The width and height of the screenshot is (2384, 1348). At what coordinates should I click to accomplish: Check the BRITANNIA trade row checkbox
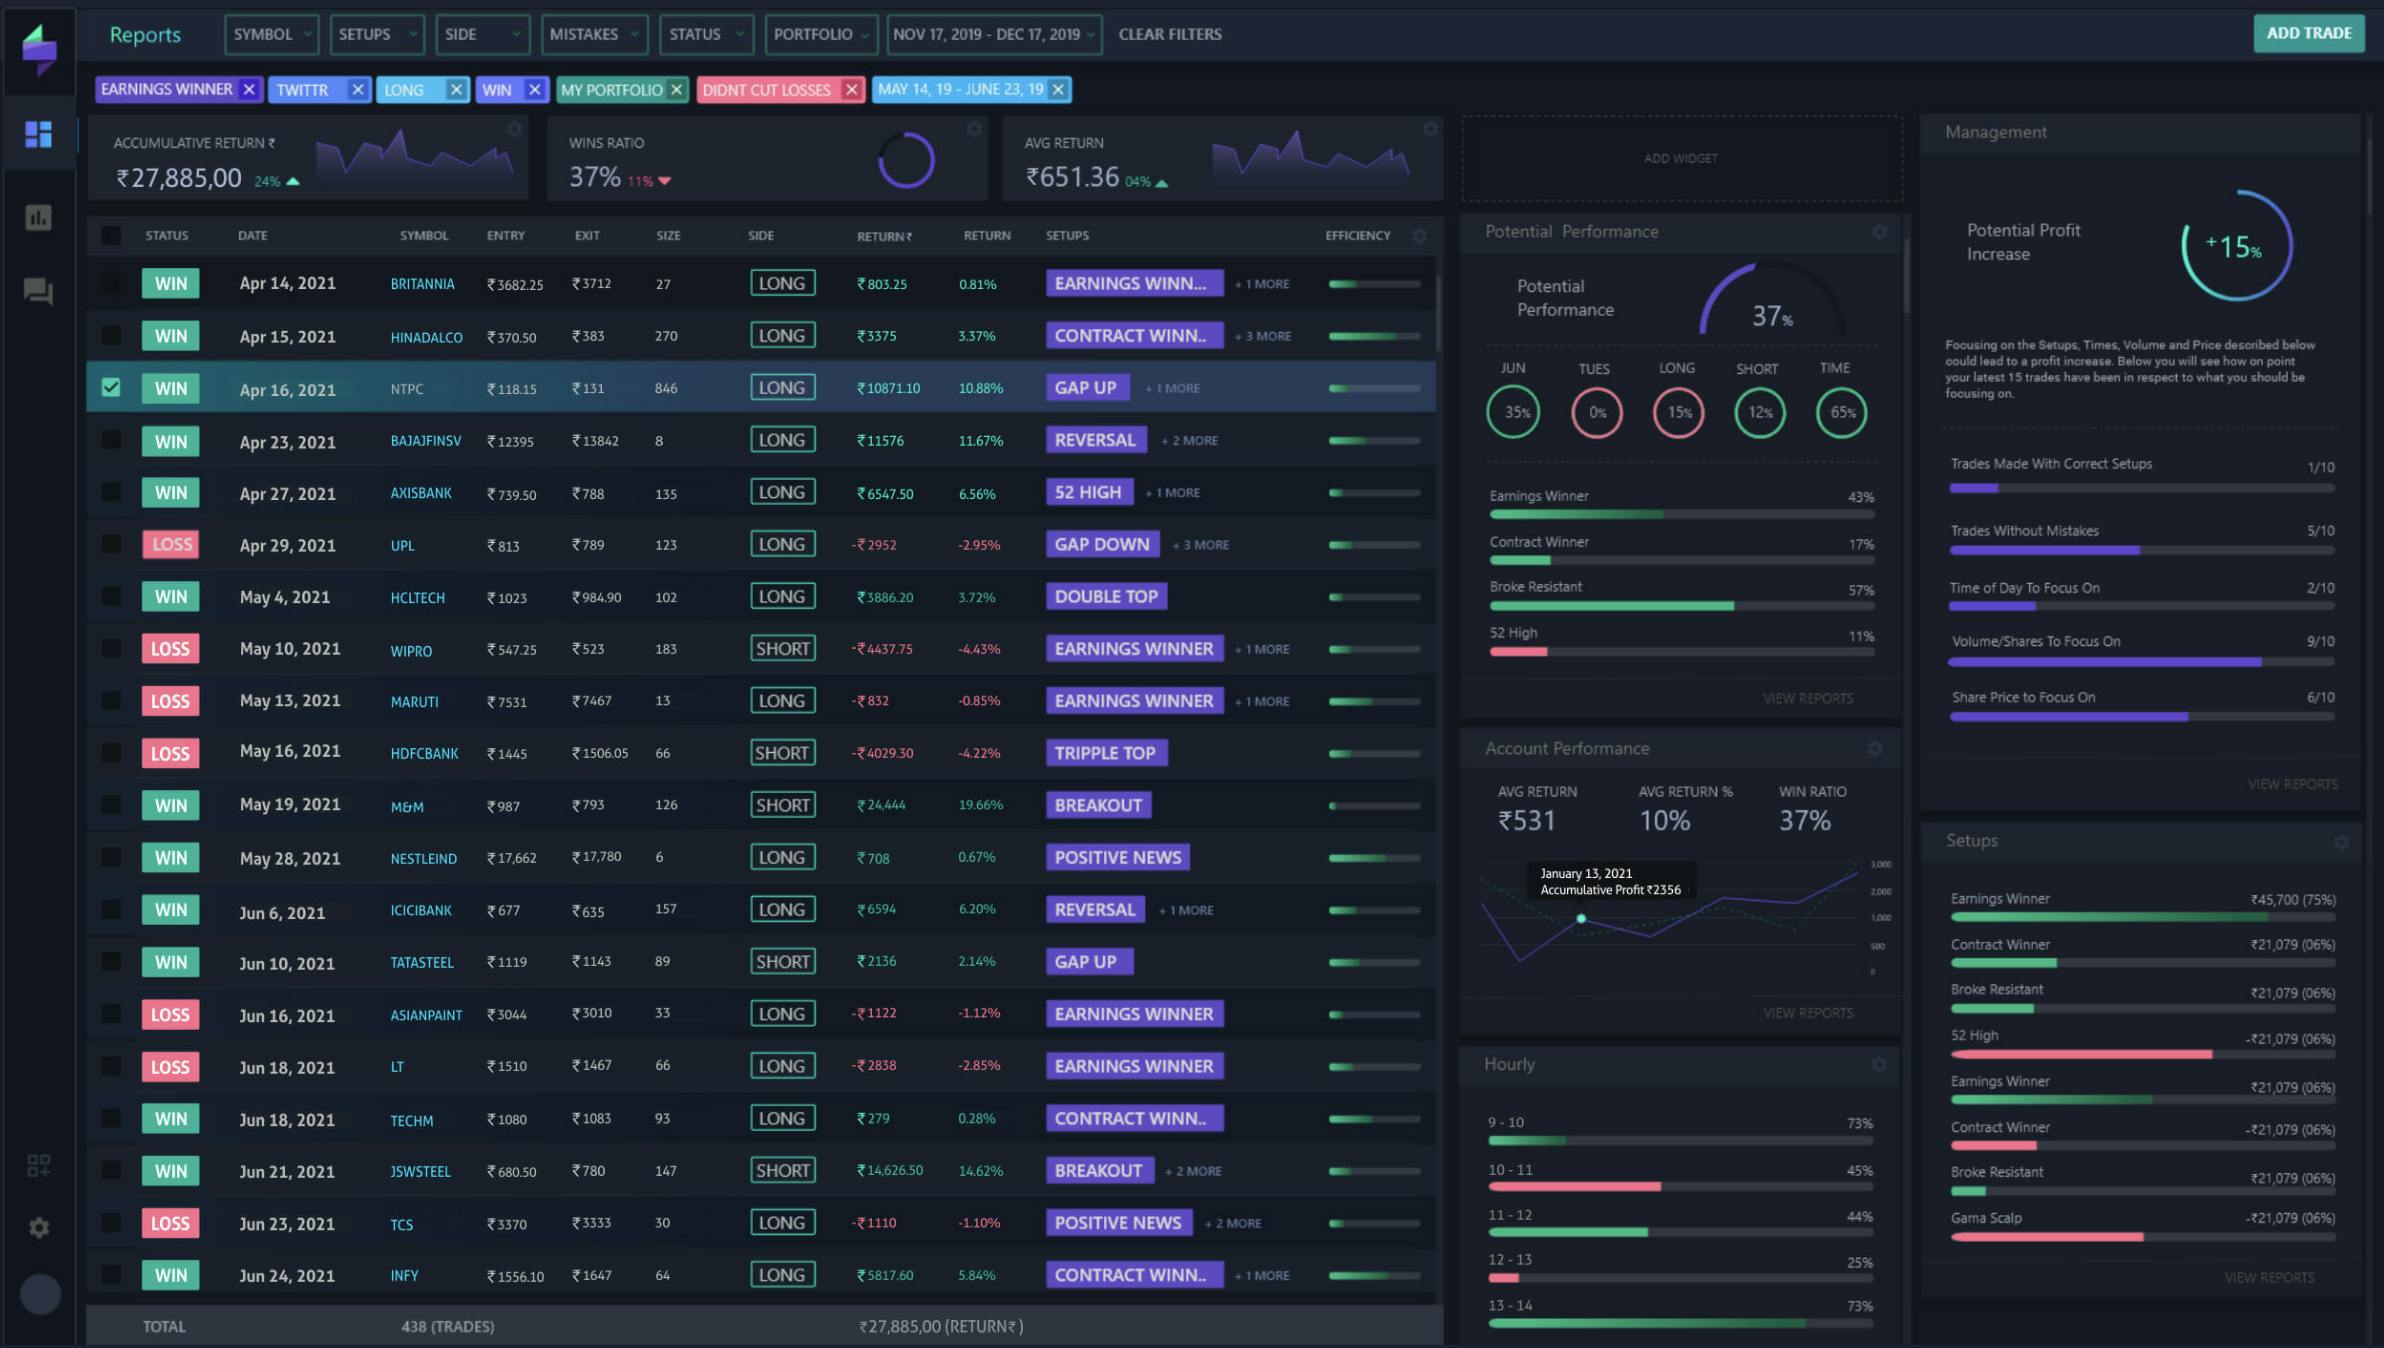[x=111, y=283]
